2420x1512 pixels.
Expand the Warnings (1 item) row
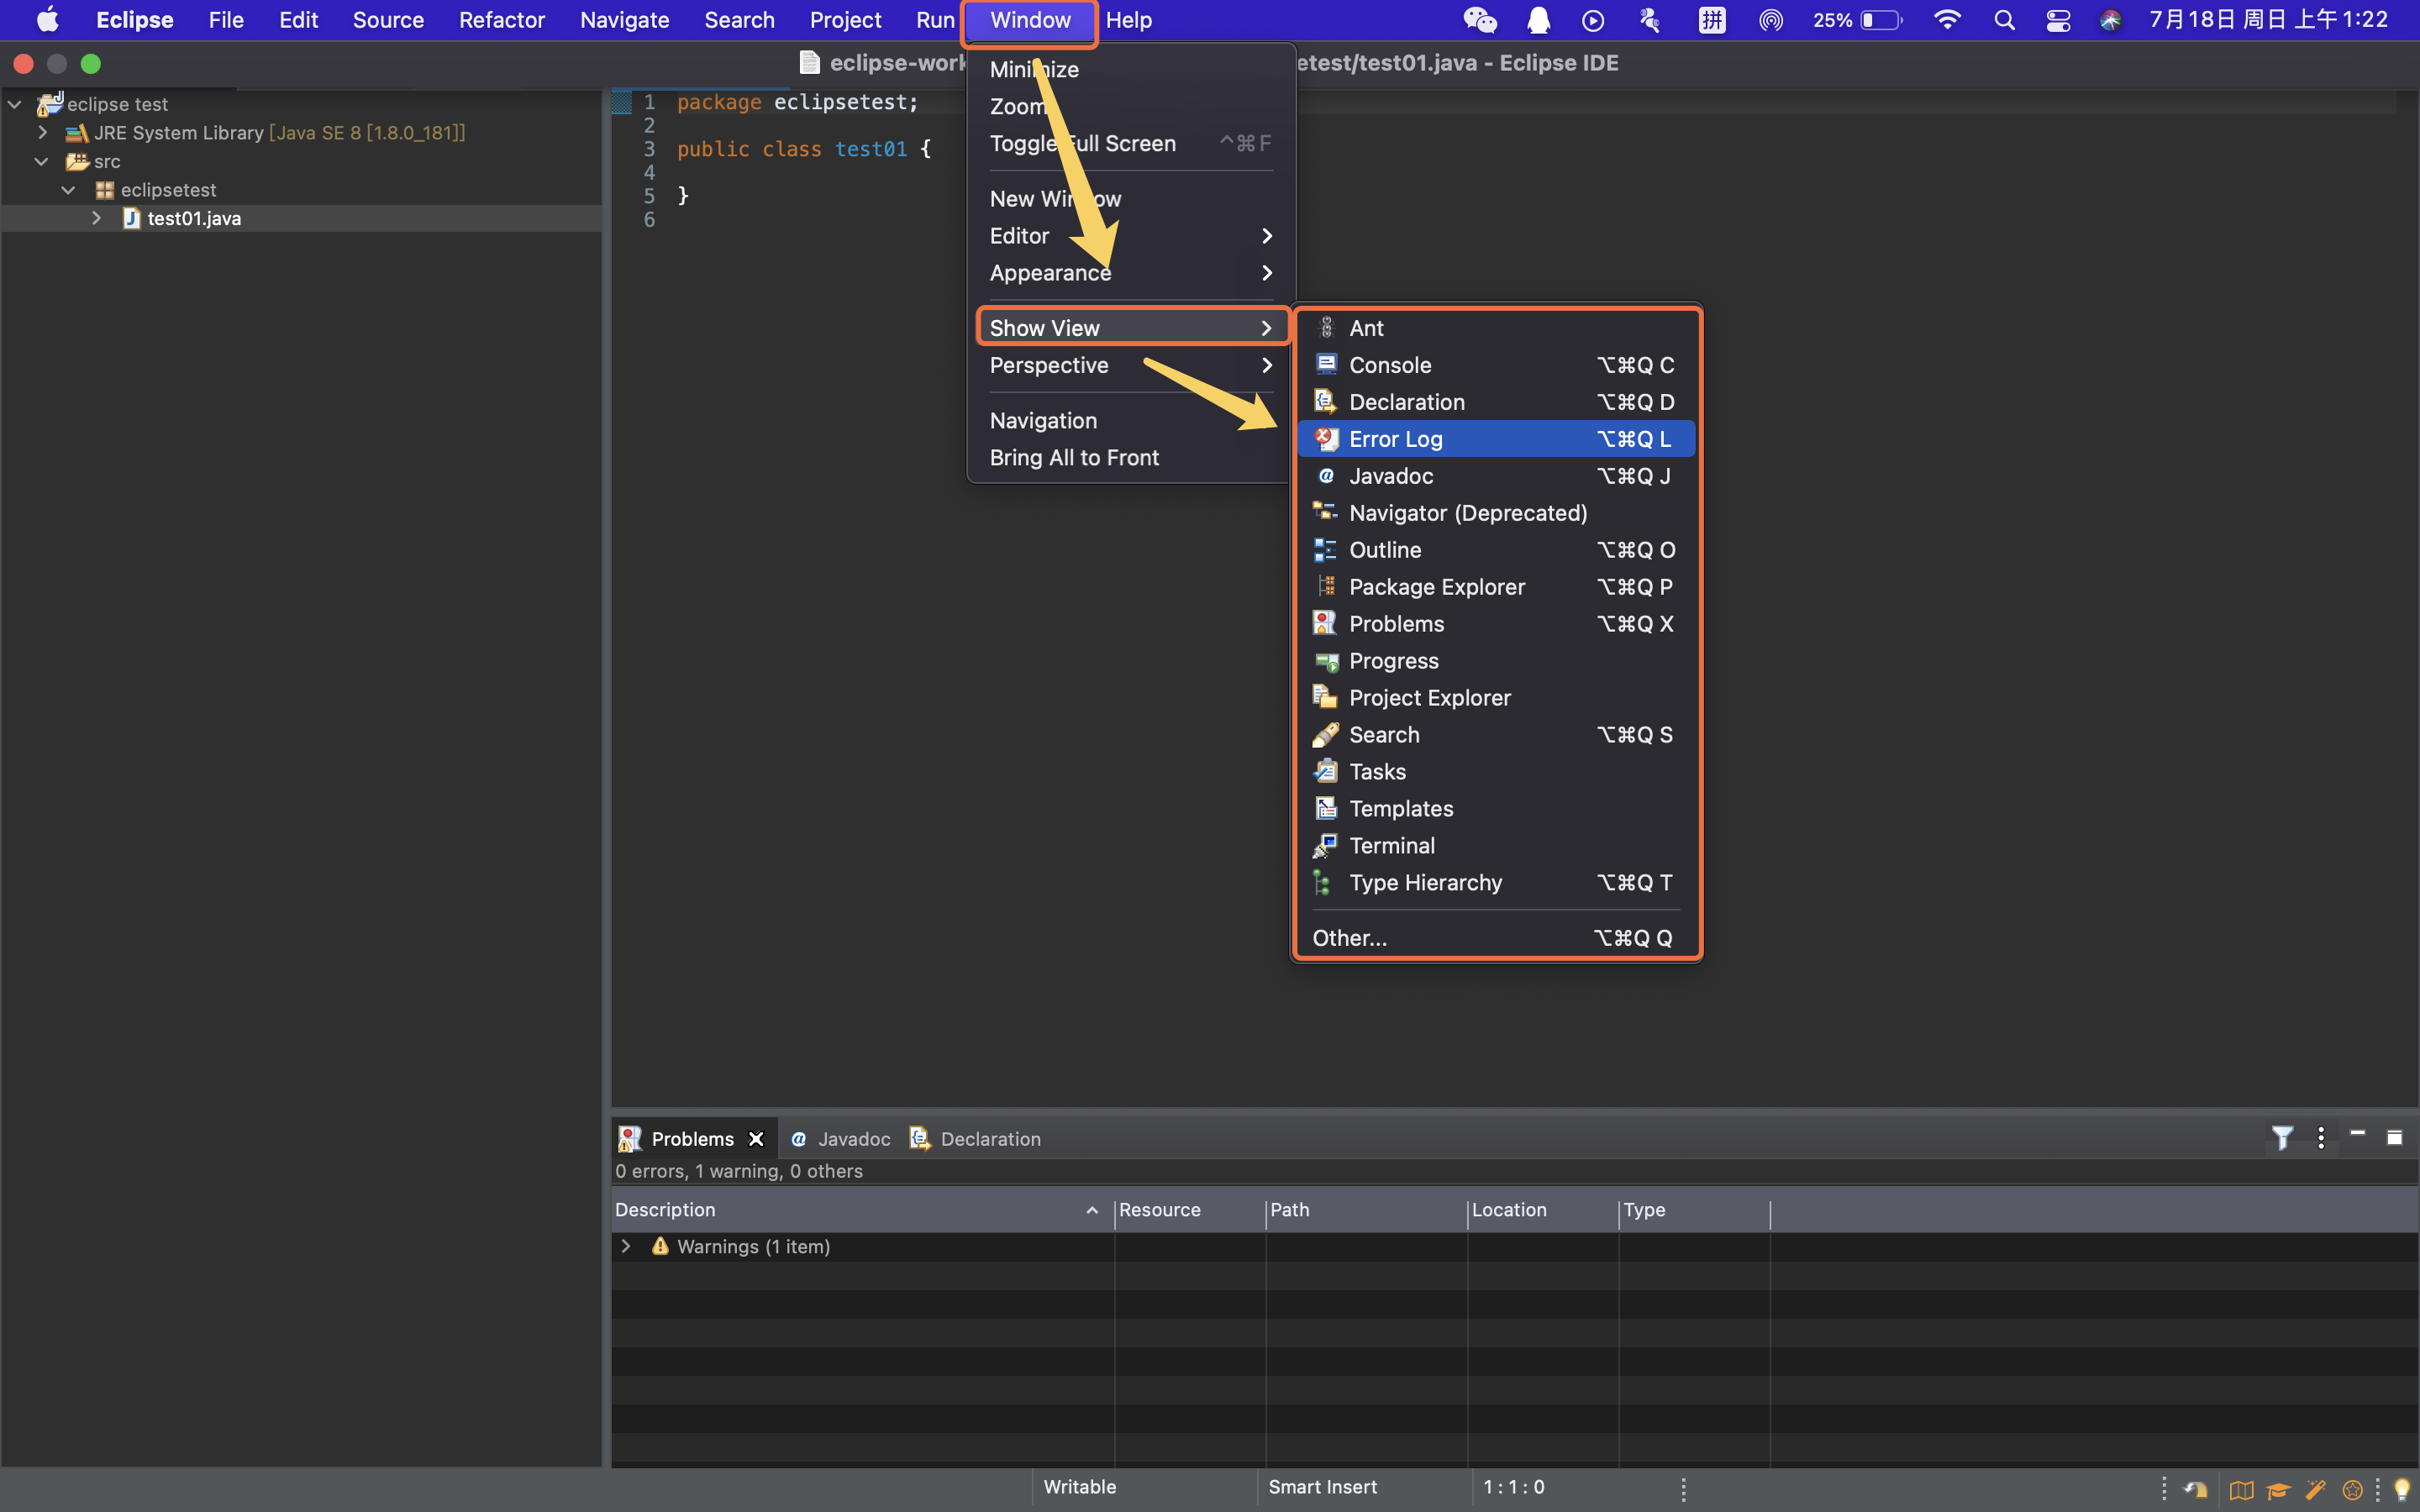626,1246
